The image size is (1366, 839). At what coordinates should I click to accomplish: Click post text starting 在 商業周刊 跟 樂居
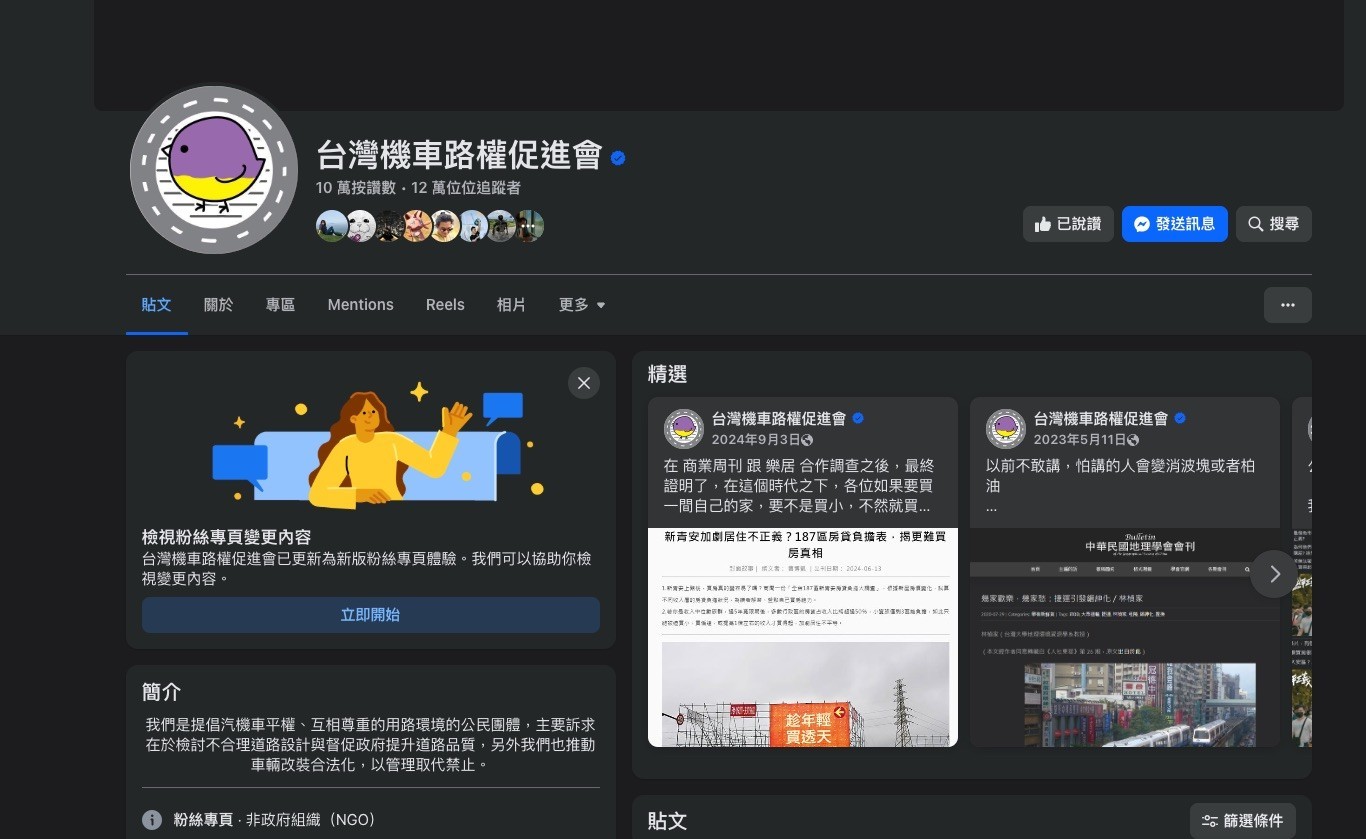[799, 486]
